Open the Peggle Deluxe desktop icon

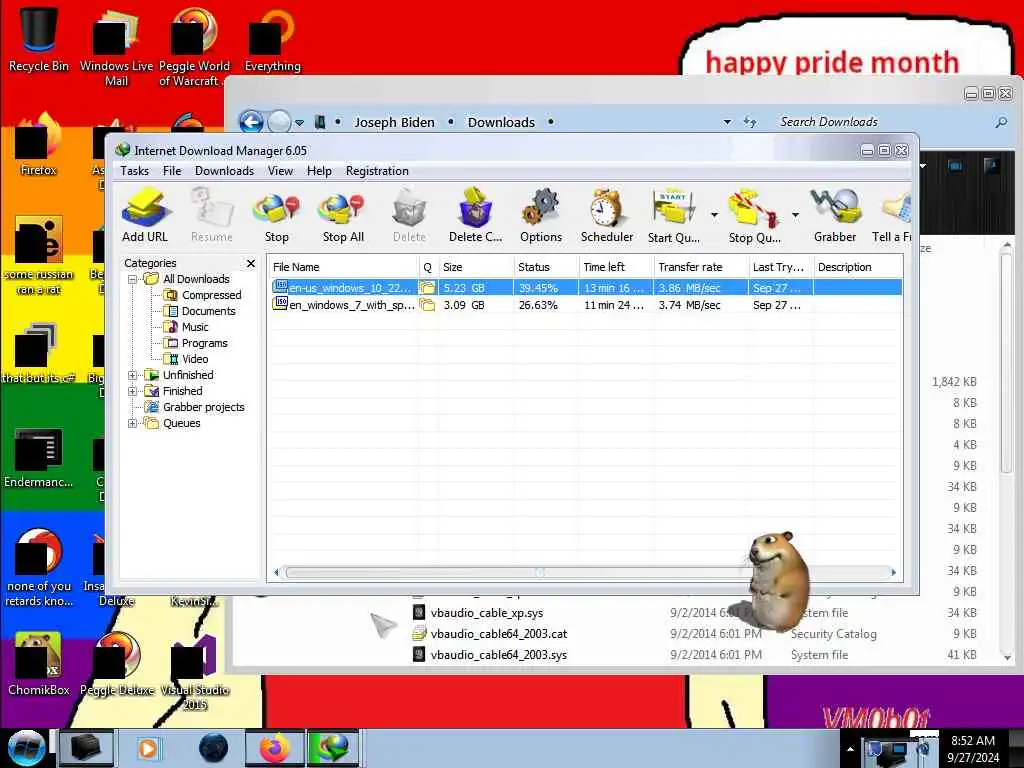(x=117, y=663)
